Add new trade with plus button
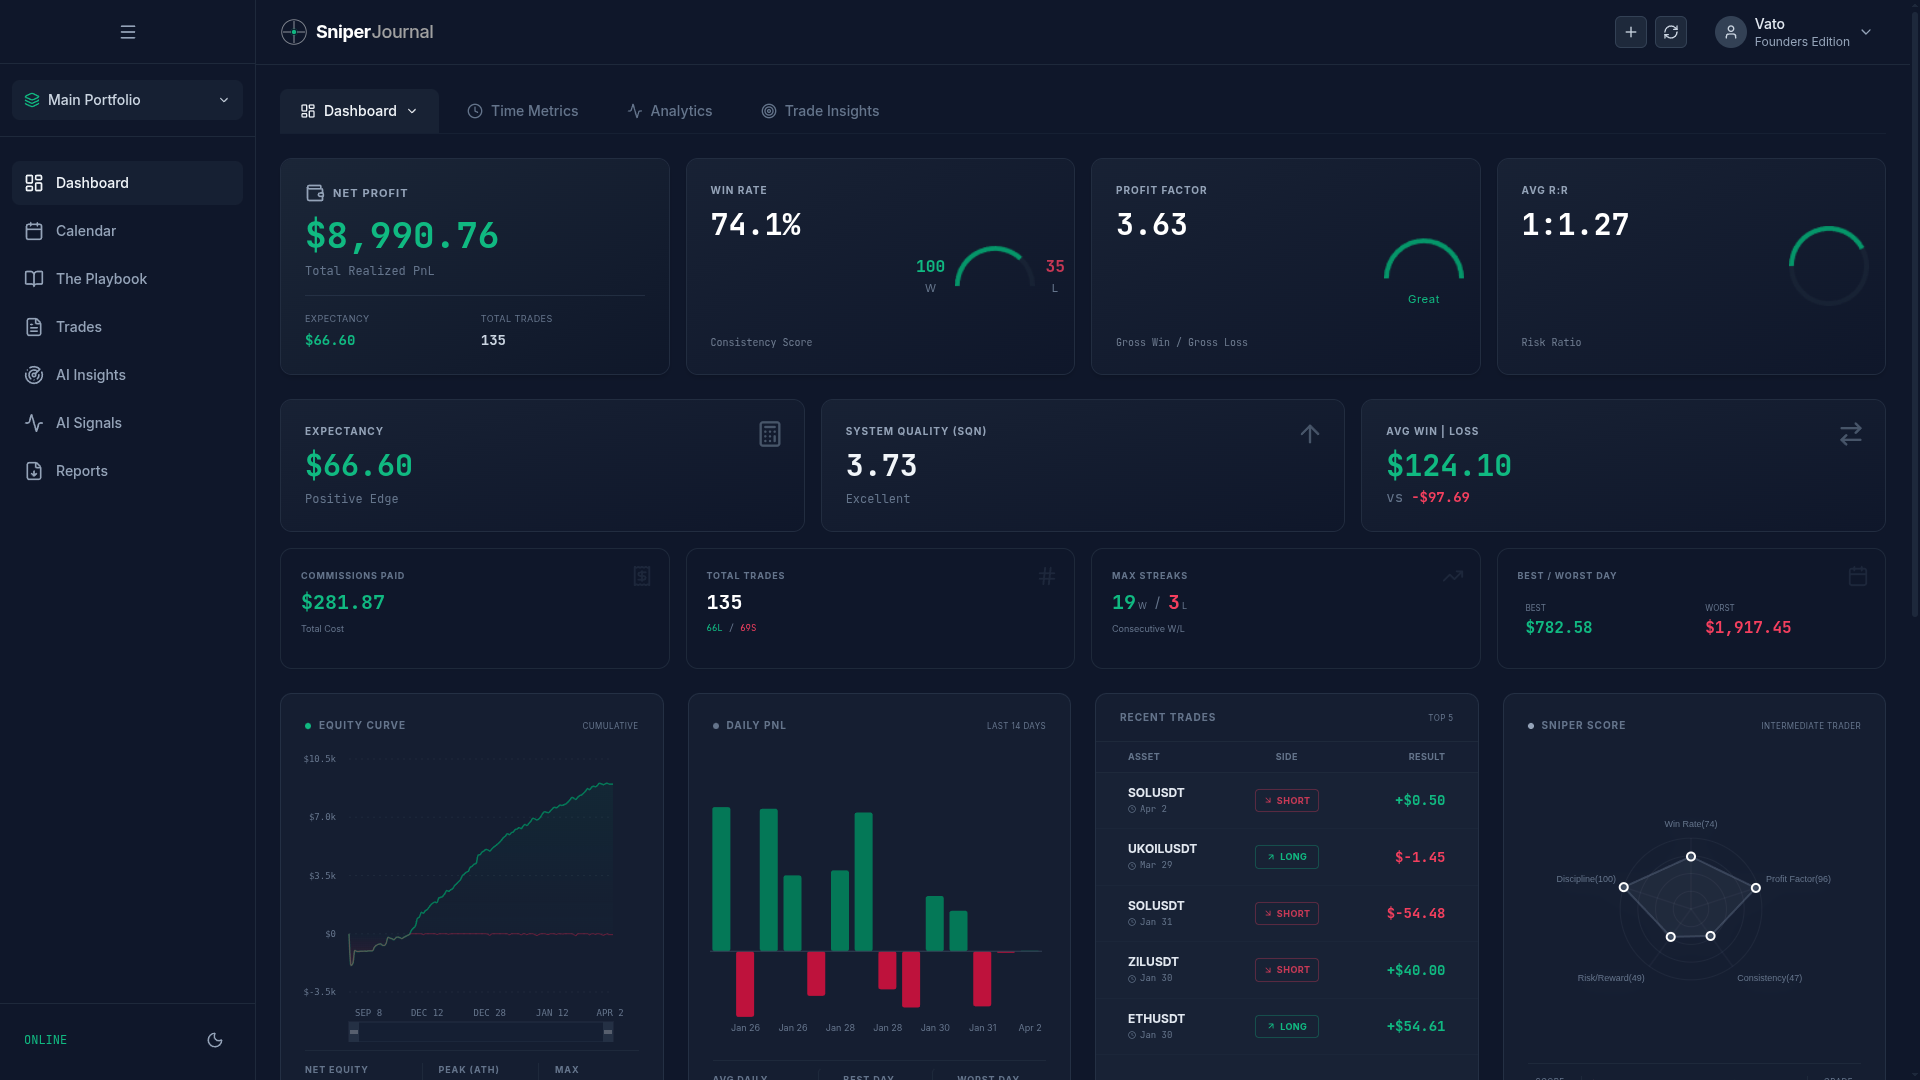1920x1080 pixels. [1631, 32]
